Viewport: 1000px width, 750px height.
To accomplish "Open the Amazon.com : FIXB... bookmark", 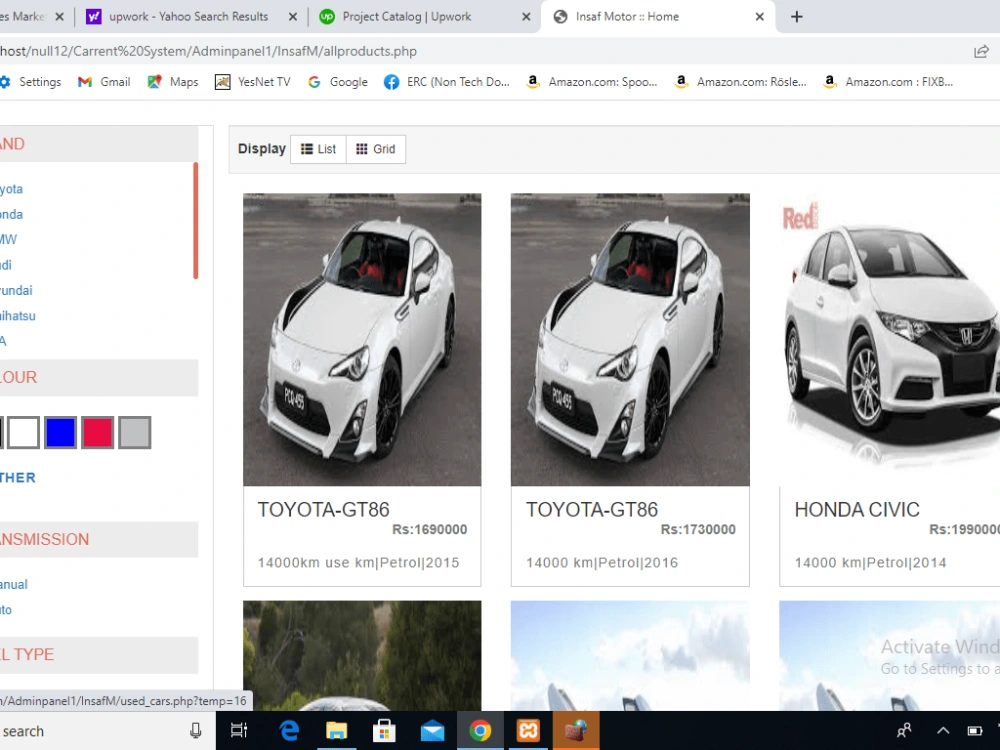I will (x=888, y=82).
